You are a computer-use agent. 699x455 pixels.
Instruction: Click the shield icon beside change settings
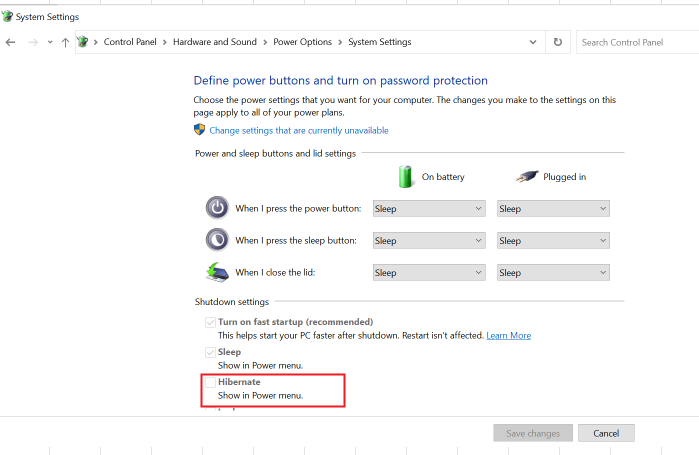(199, 130)
